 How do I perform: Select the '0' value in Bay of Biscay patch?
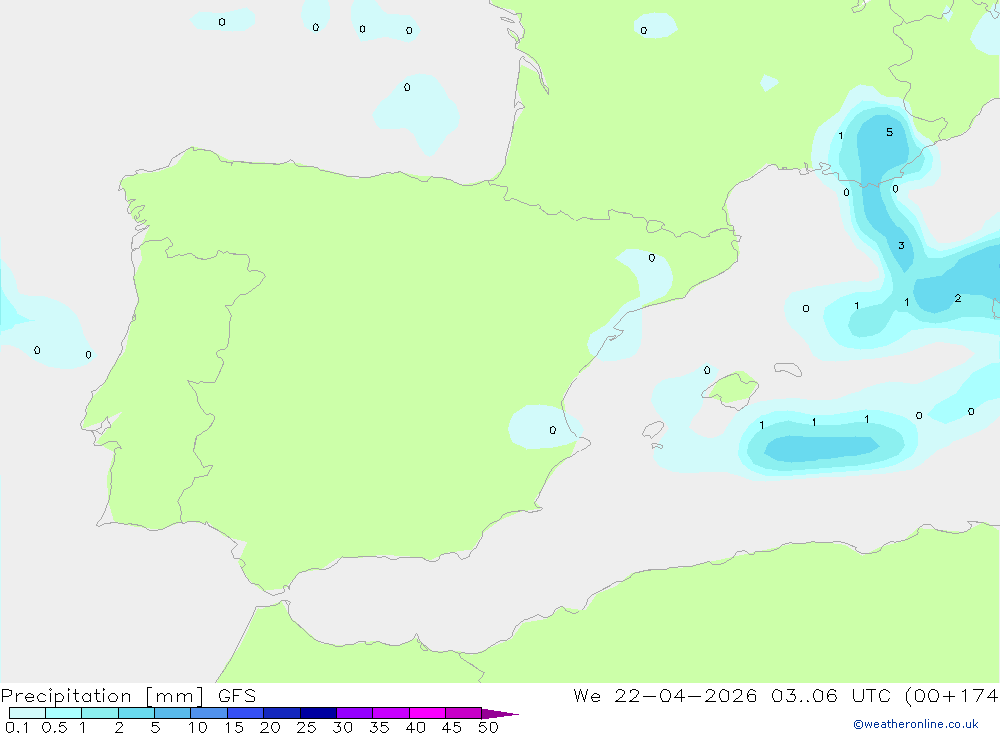pos(407,87)
